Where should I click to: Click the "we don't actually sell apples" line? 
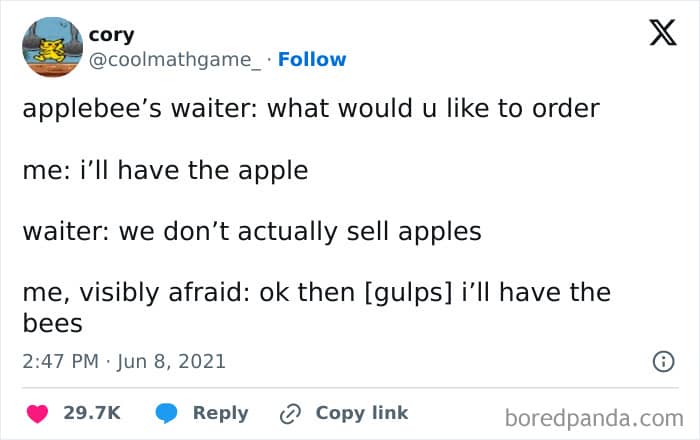[x=252, y=232]
